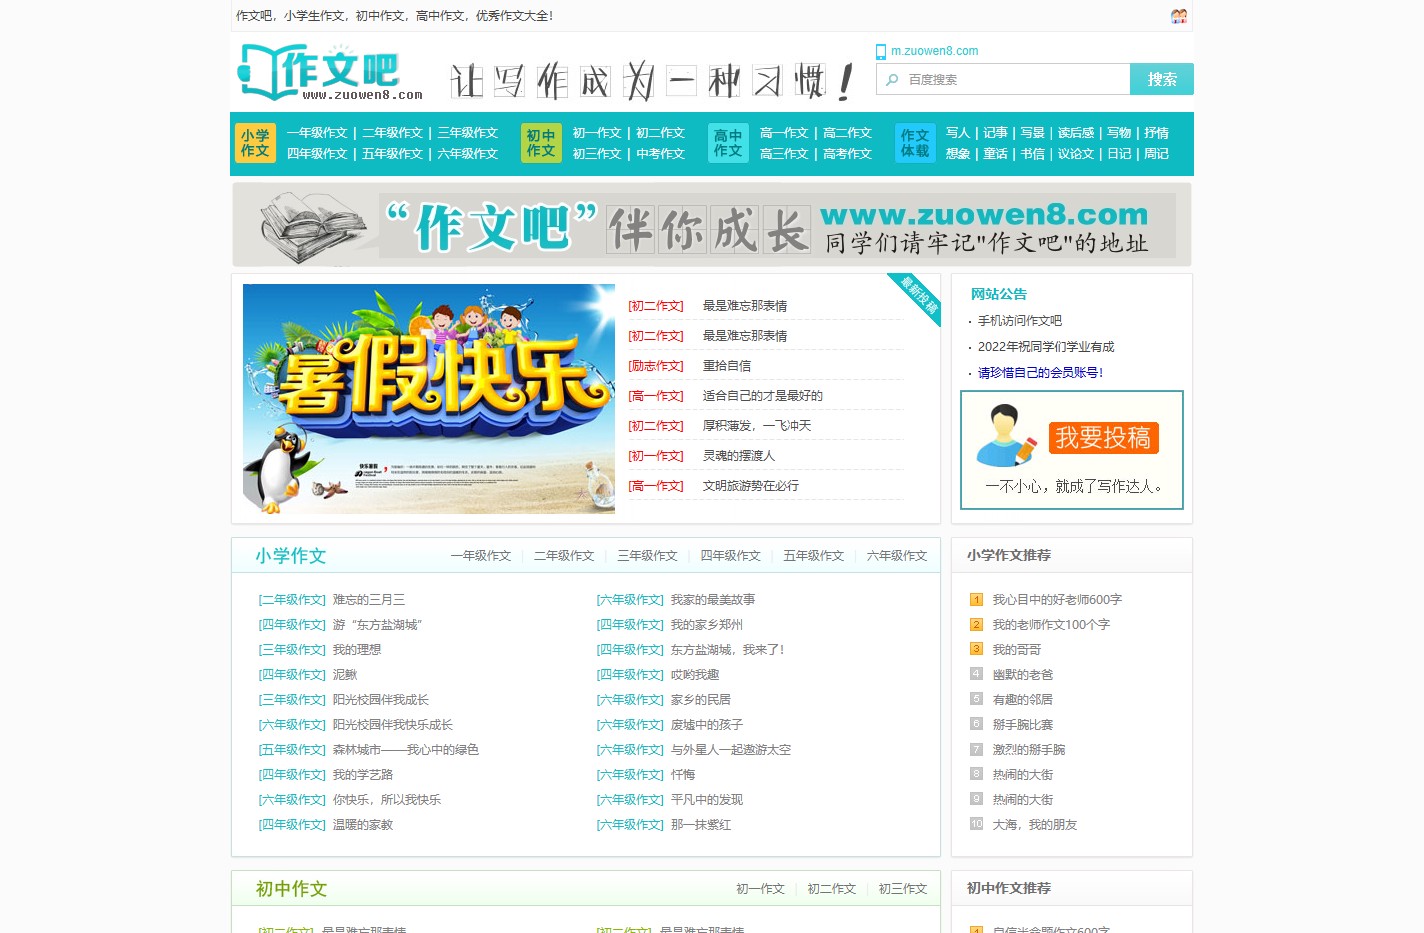
Task: Click the 作文体裁 badge in navigation
Action: (915, 143)
